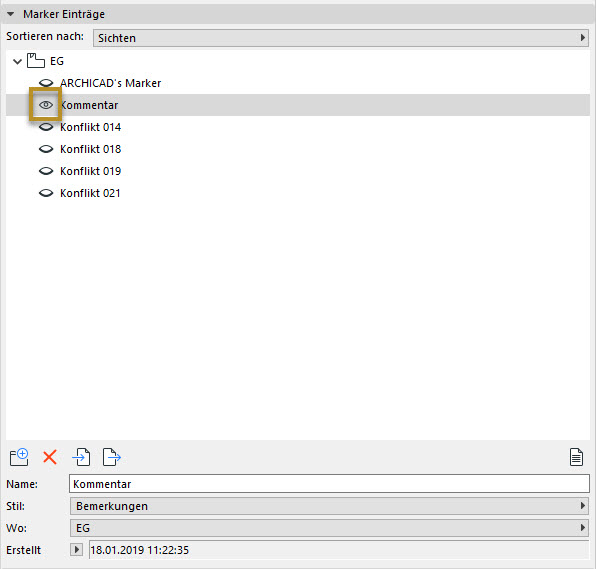Select the Konflikt 019 entry

tap(90, 171)
